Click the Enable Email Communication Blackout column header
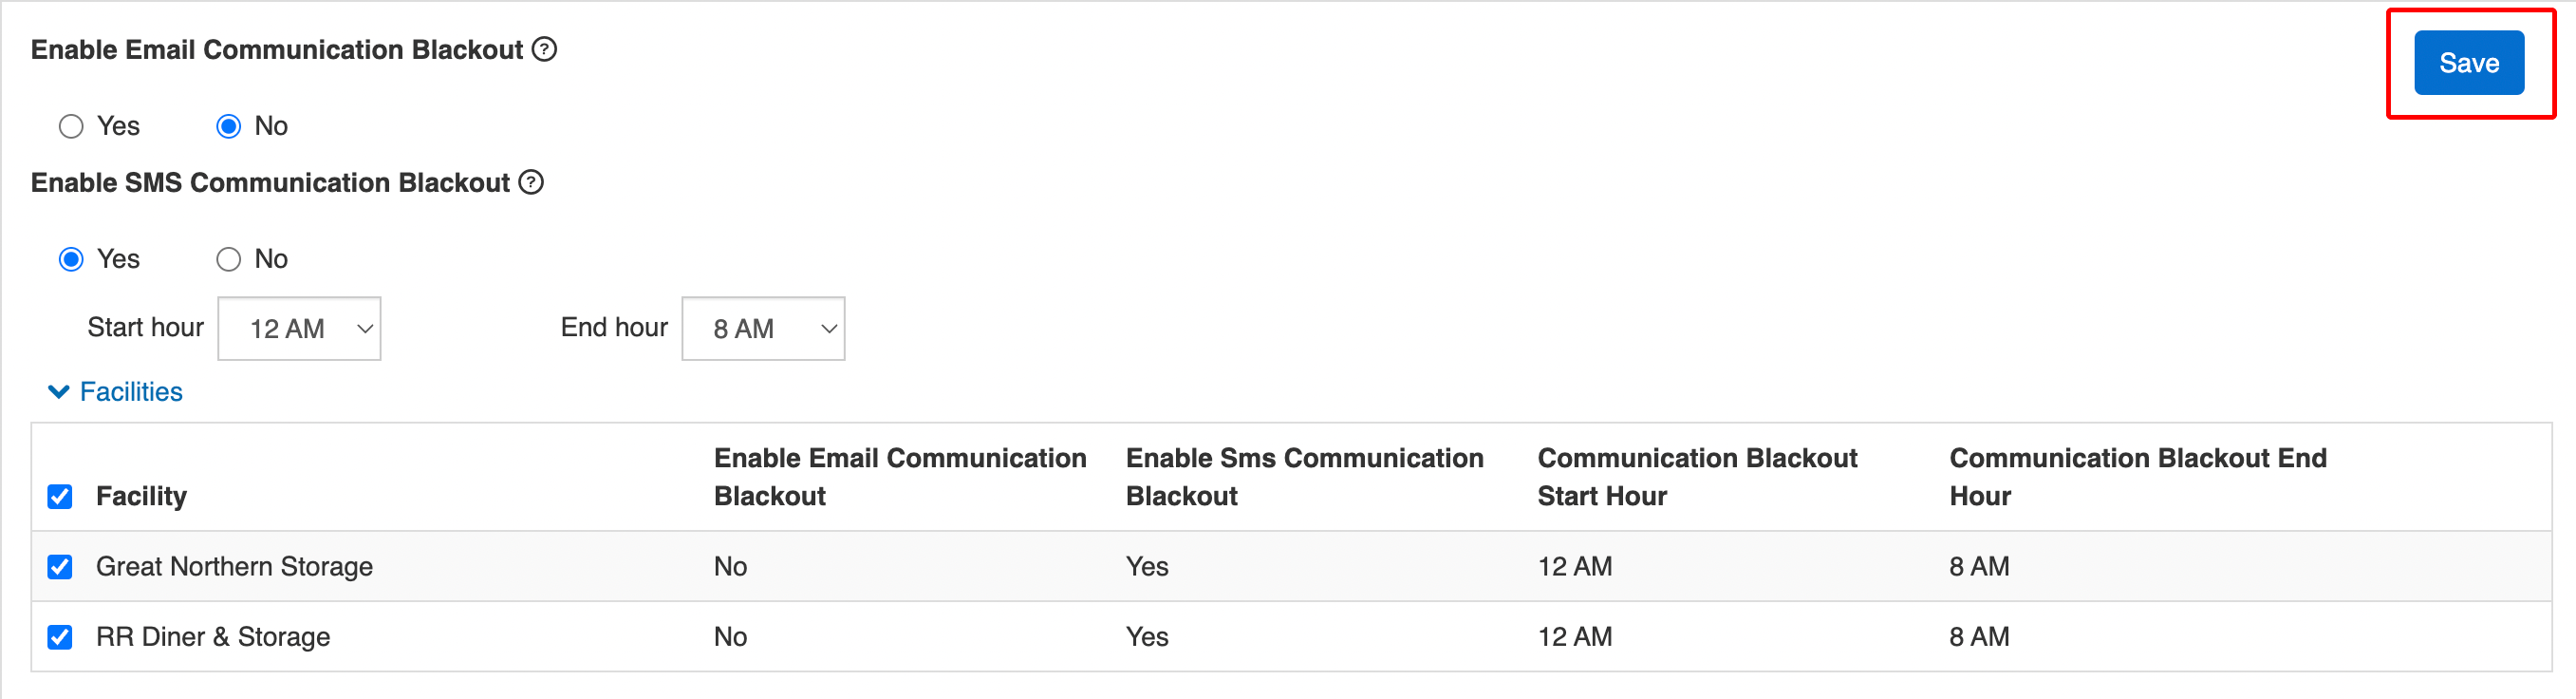The height and width of the screenshot is (699, 2576). (899, 477)
